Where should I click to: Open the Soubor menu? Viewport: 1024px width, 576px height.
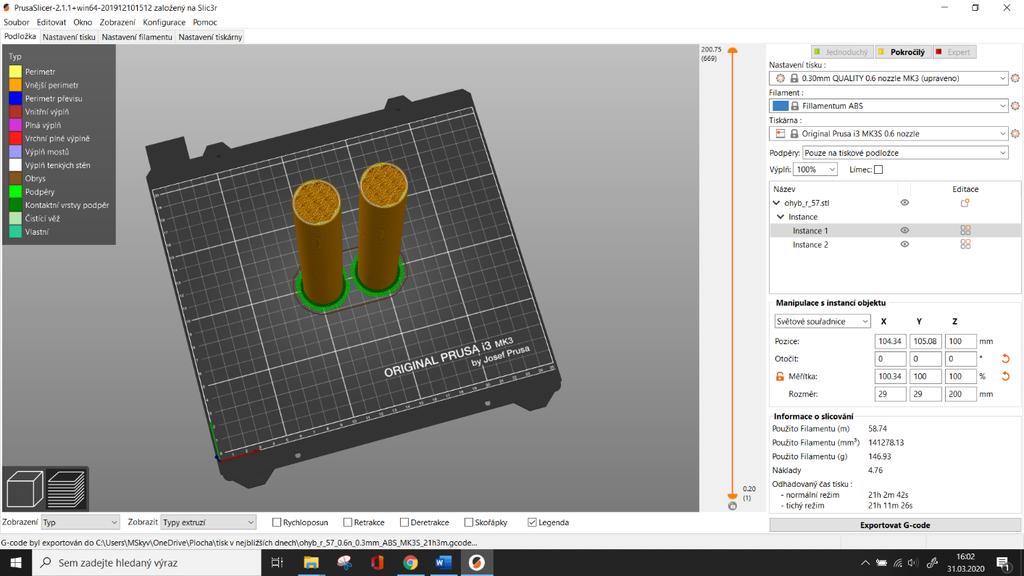click(x=16, y=22)
